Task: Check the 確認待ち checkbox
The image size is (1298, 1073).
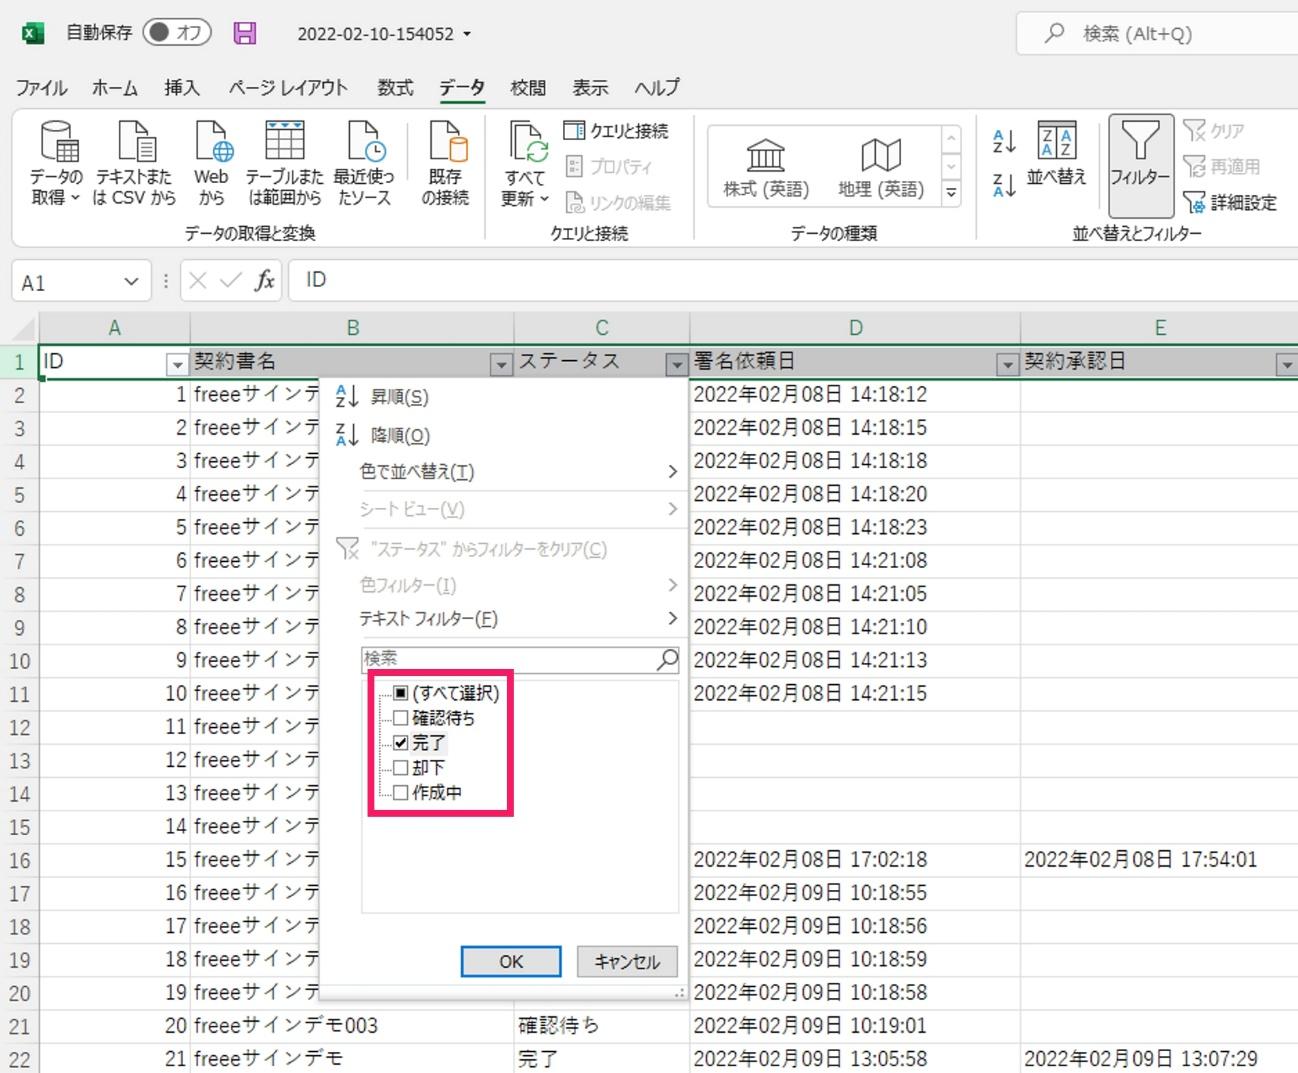Action: click(401, 718)
